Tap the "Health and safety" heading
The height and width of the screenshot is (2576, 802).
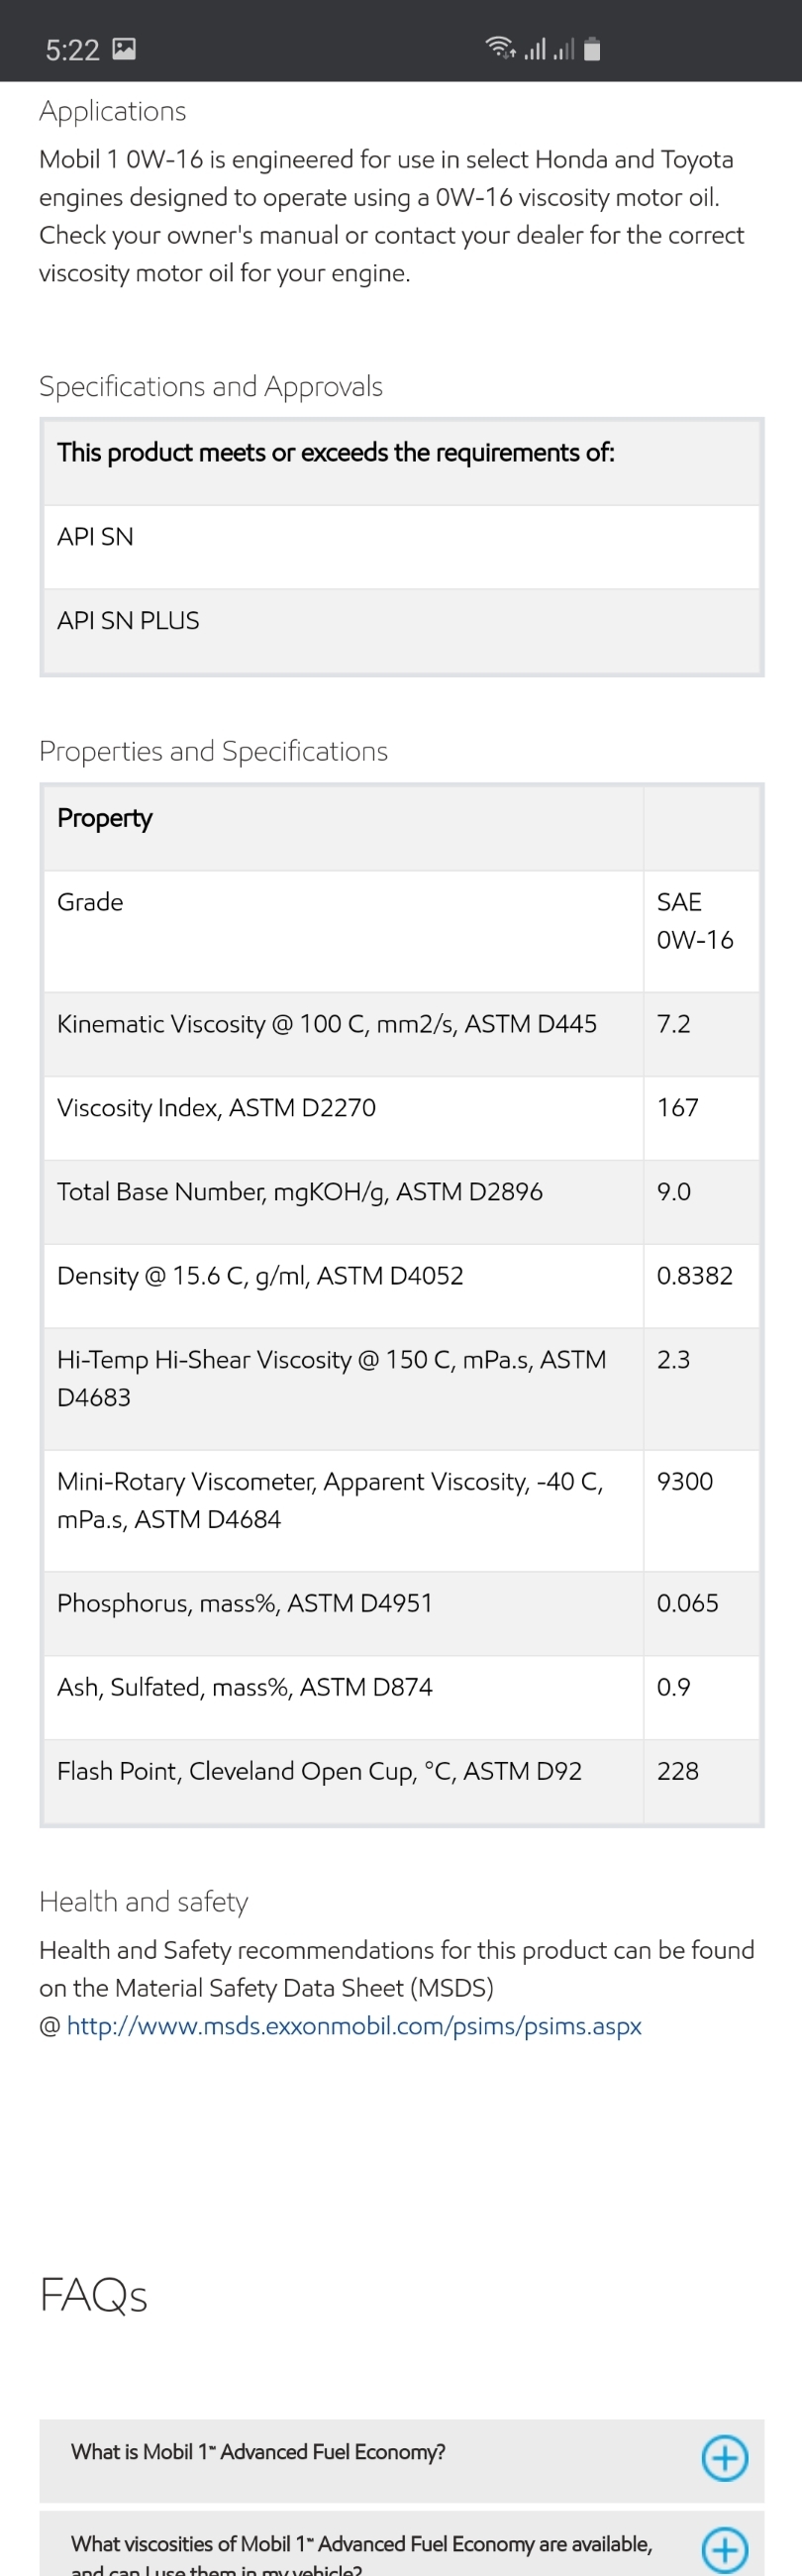coord(143,1901)
